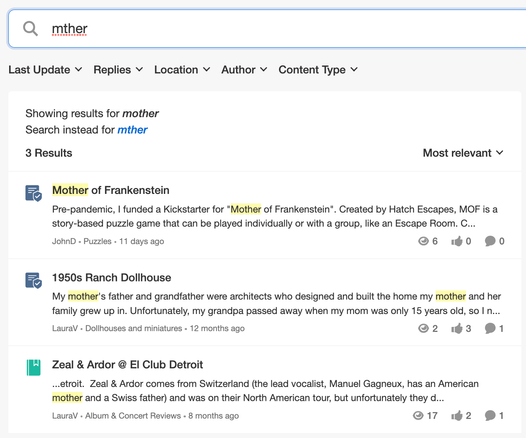Click into the search field containing mther
The image size is (526, 438).
(267, 29)
